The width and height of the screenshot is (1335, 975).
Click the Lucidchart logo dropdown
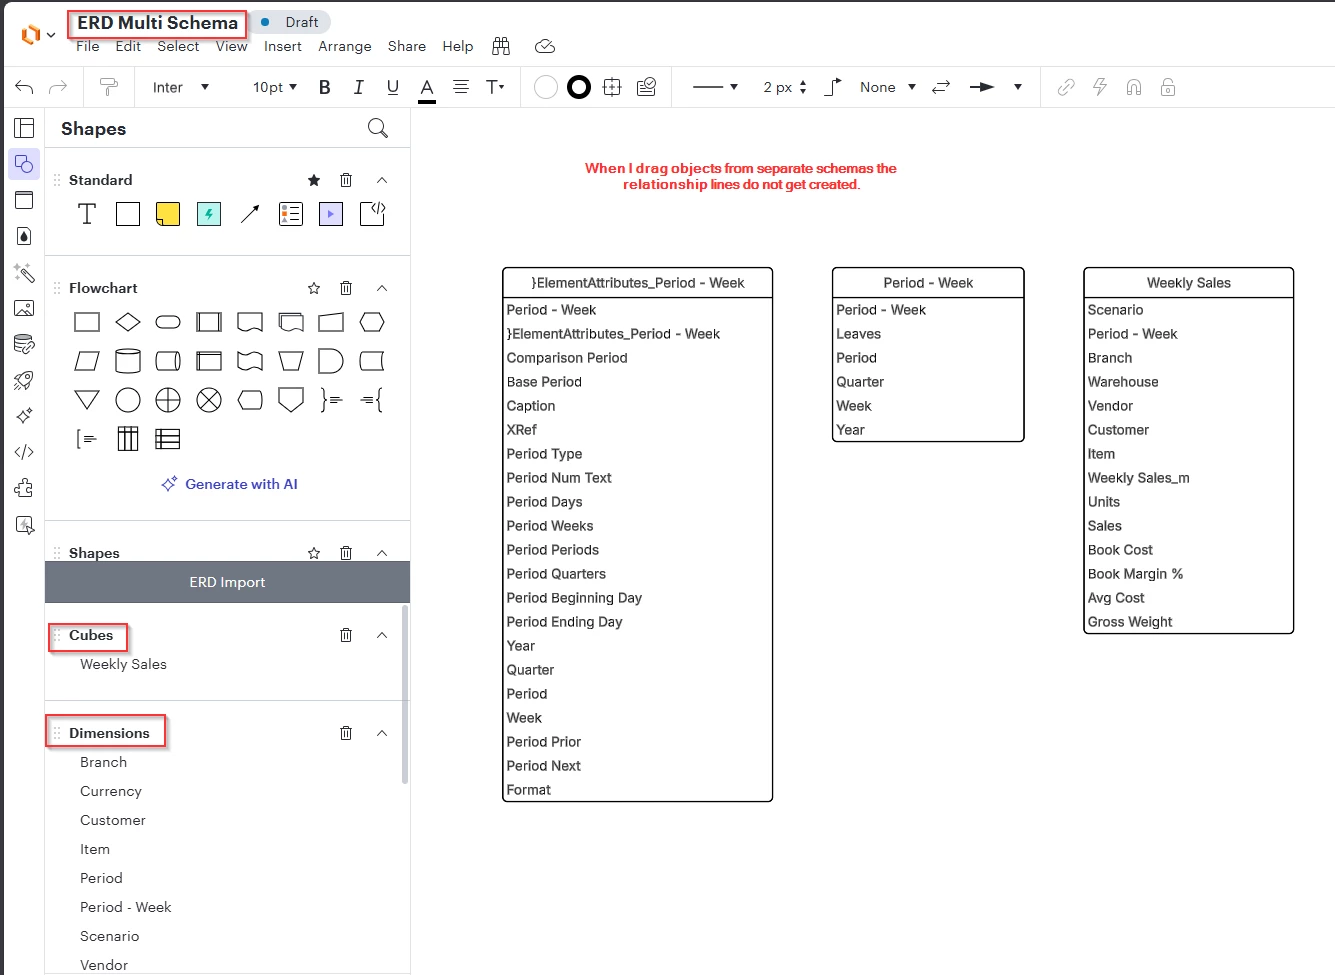[37, 35]
